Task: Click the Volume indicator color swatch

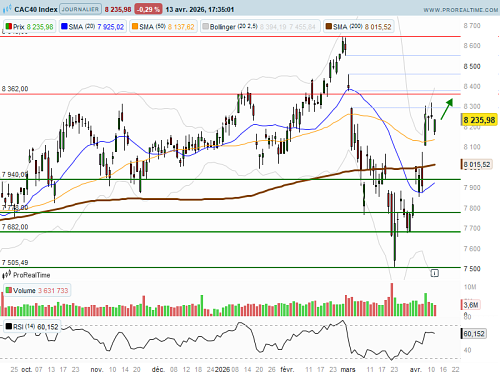Action: pos(9,290)
